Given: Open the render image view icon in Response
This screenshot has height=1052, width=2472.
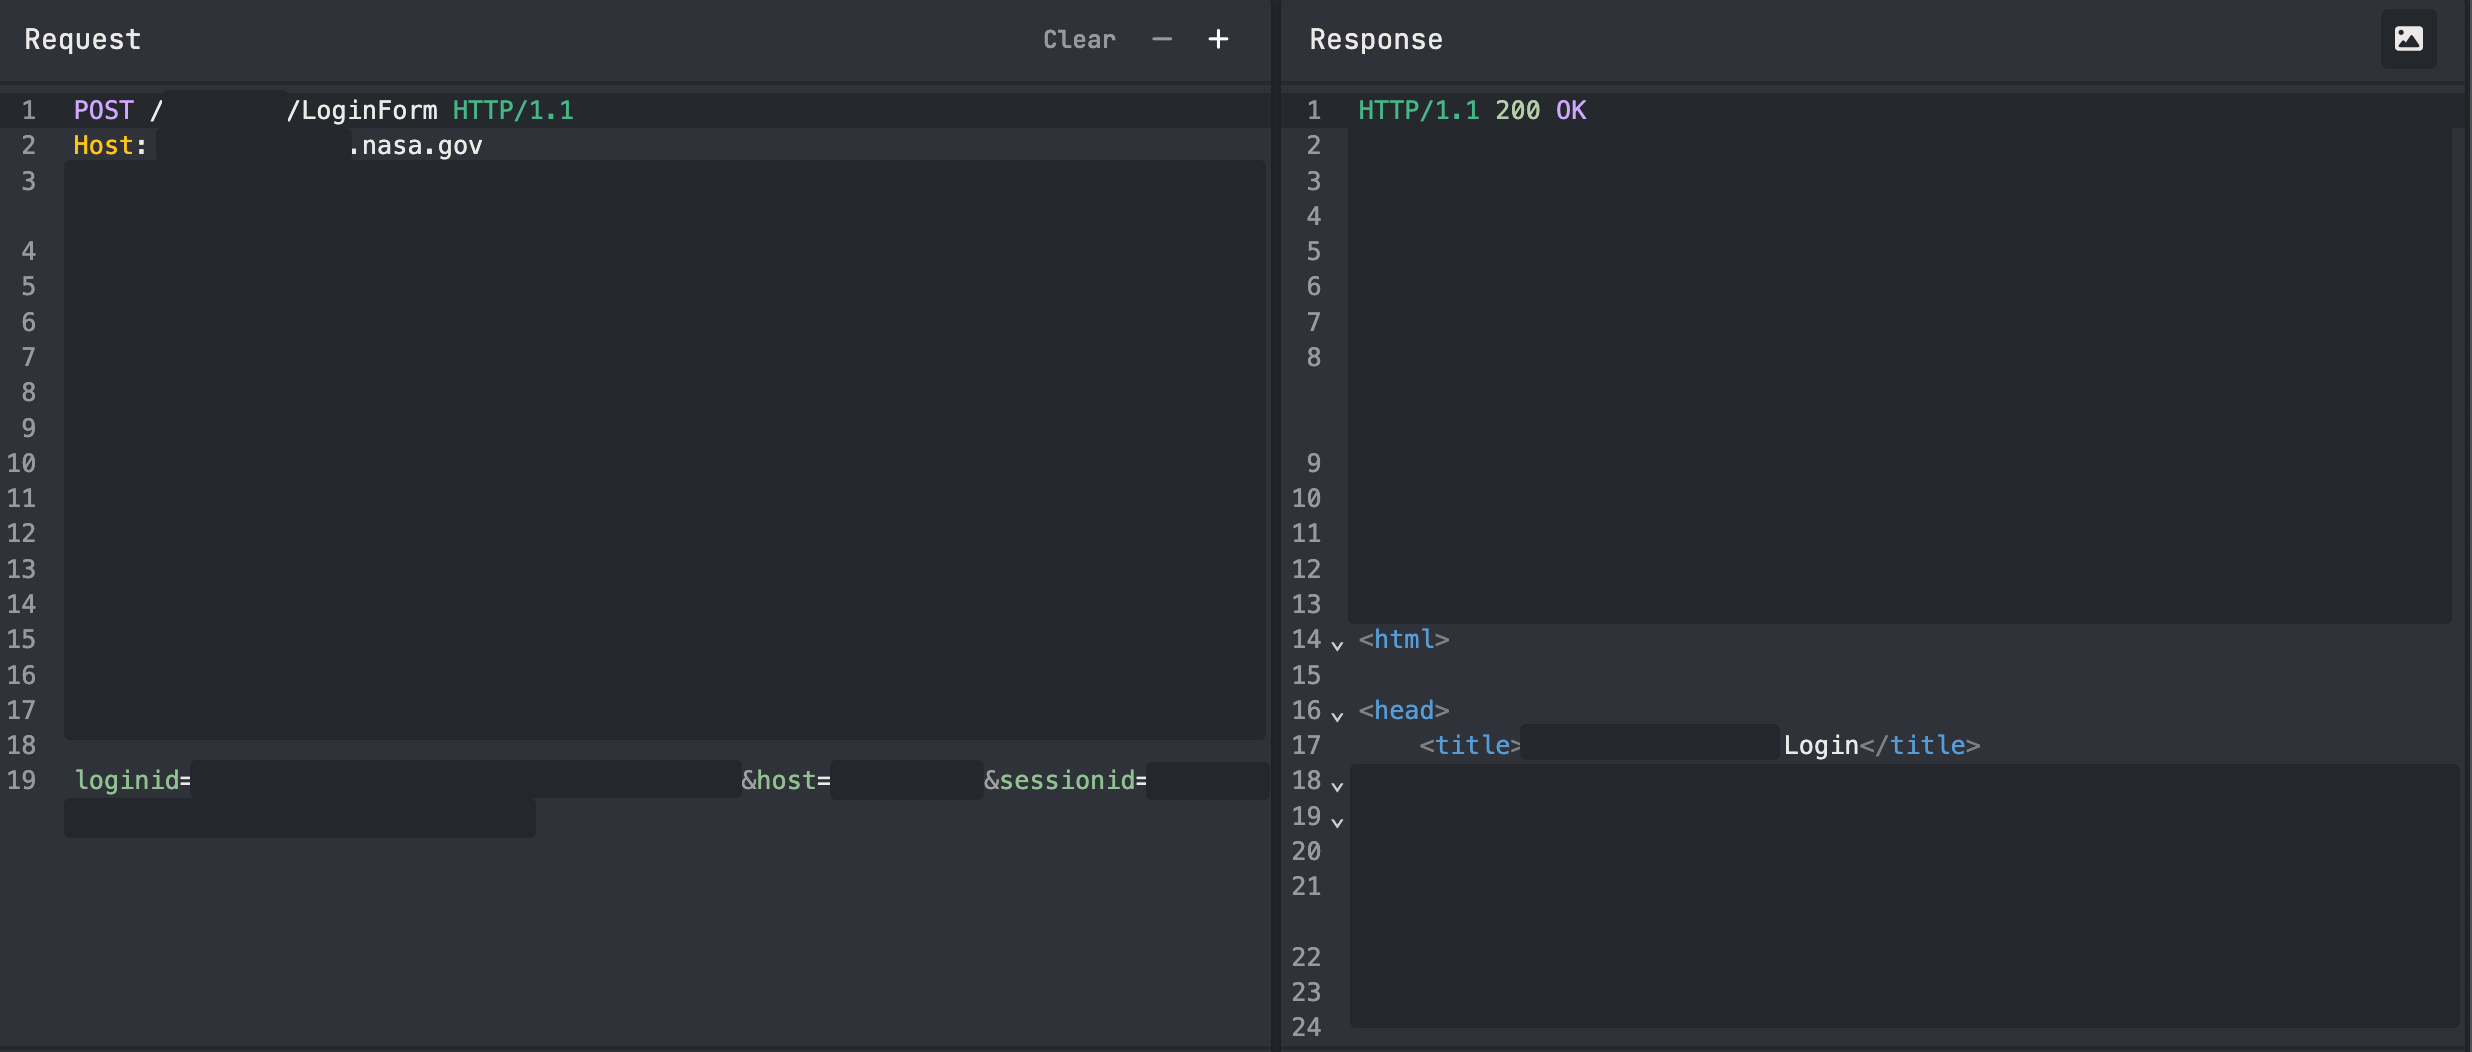Looking at the screenshot, I should coord(2409,39).
